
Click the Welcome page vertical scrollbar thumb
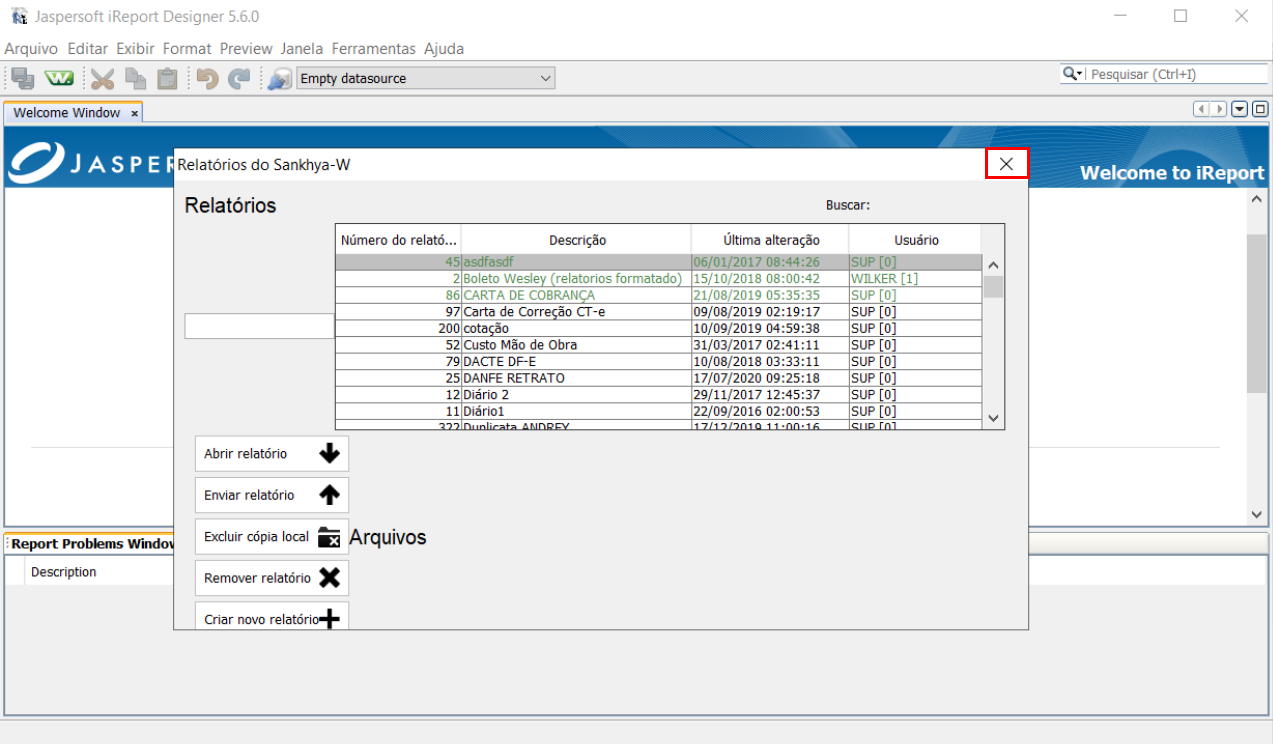pyautogui.click(x=1257, y=314)
